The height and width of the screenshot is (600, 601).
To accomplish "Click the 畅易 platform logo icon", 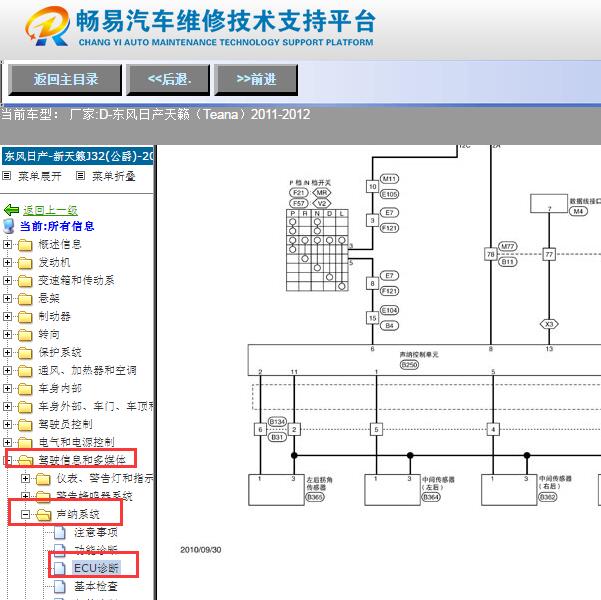I will 48,26.
